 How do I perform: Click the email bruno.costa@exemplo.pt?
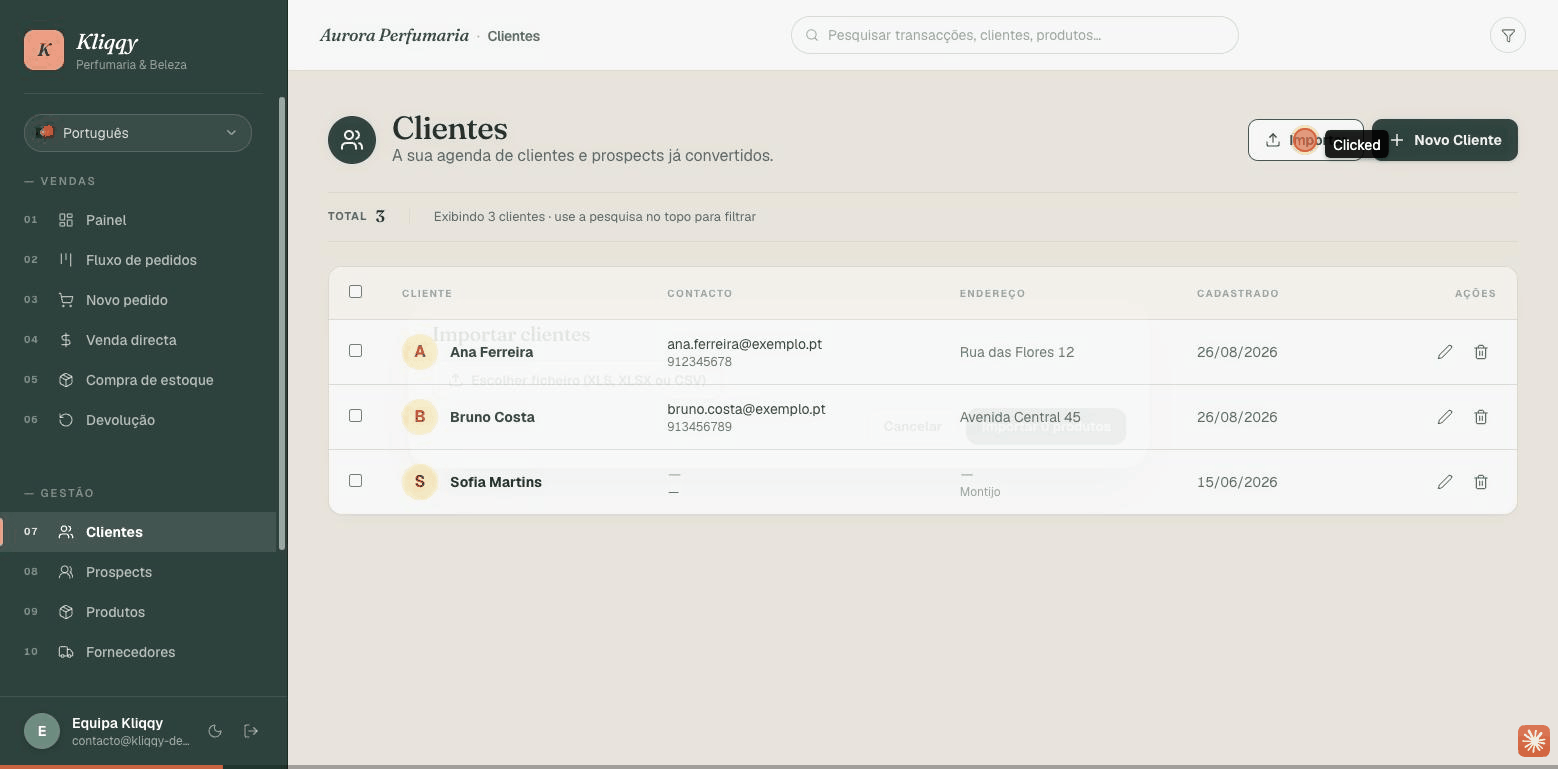tap(746, 409)
